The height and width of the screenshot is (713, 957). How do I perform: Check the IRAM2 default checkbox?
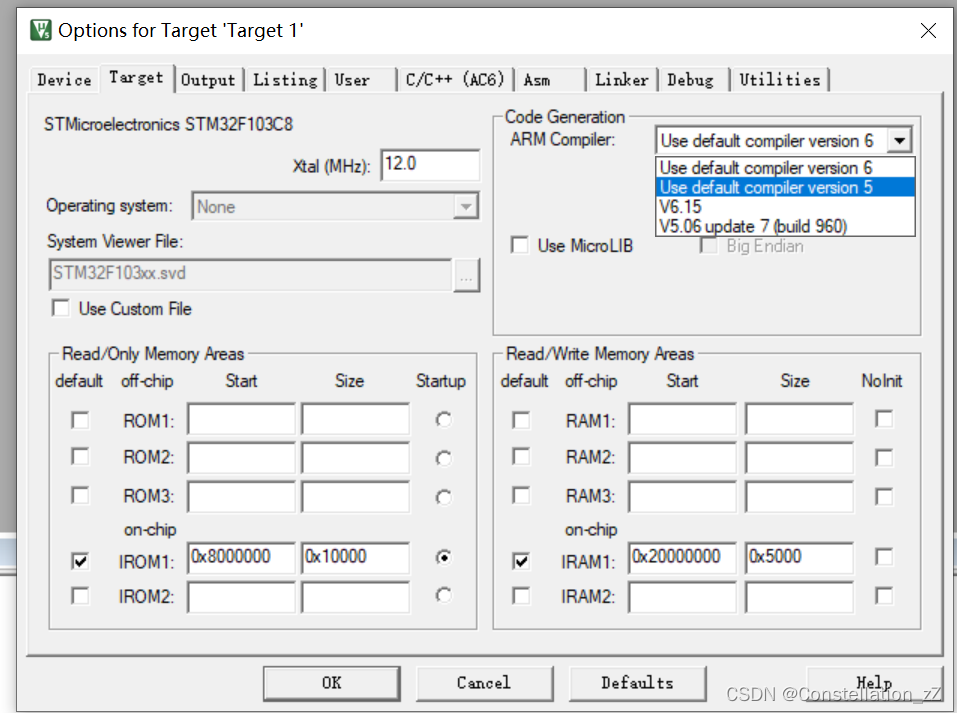[521, 596]
